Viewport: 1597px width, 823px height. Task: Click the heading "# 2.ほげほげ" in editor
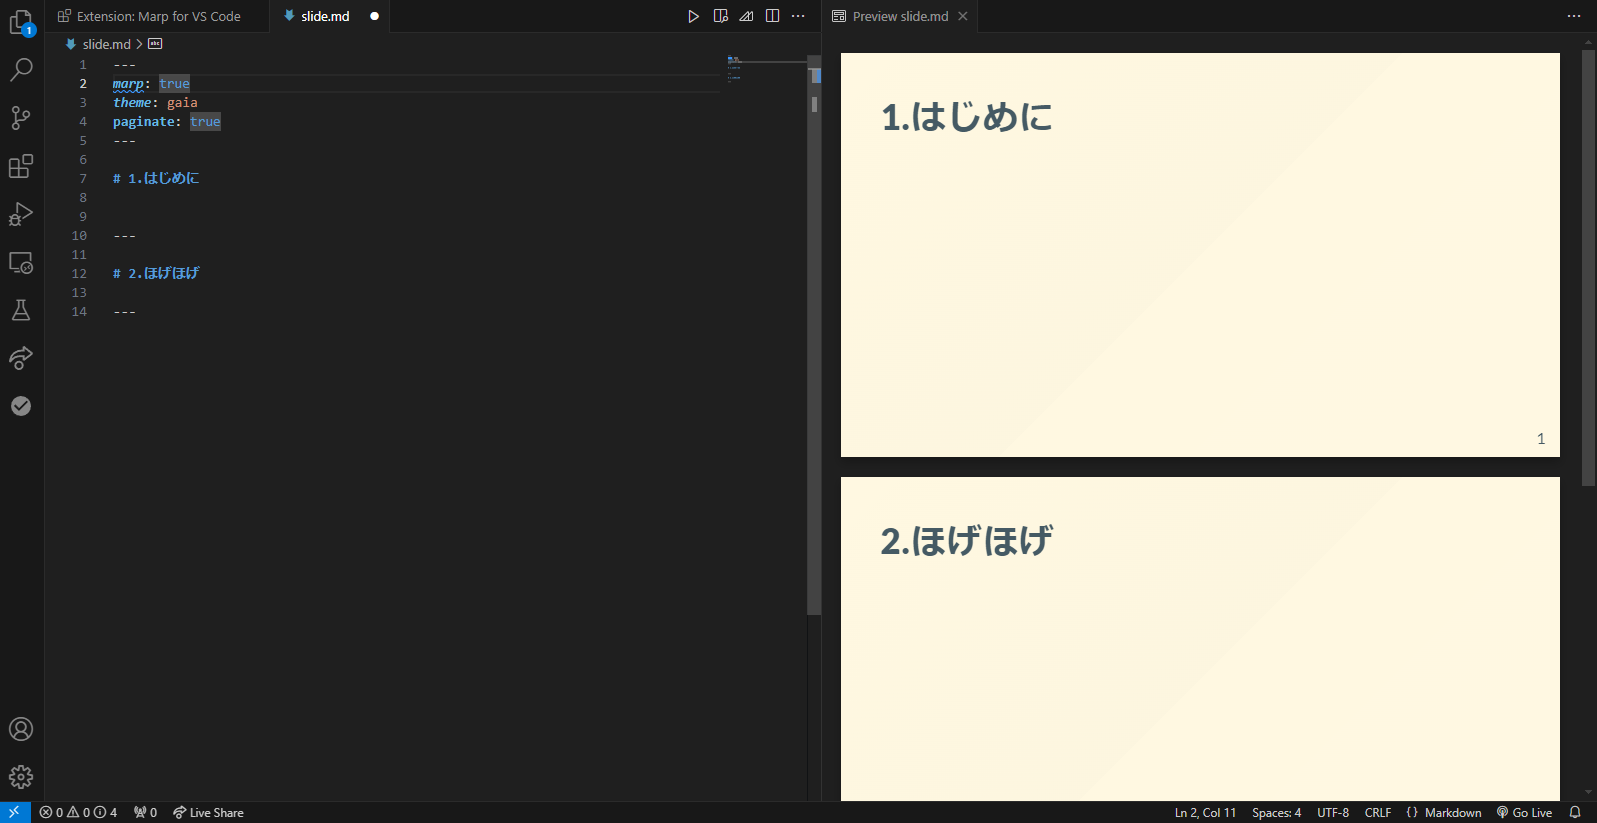tap(156, 274)
